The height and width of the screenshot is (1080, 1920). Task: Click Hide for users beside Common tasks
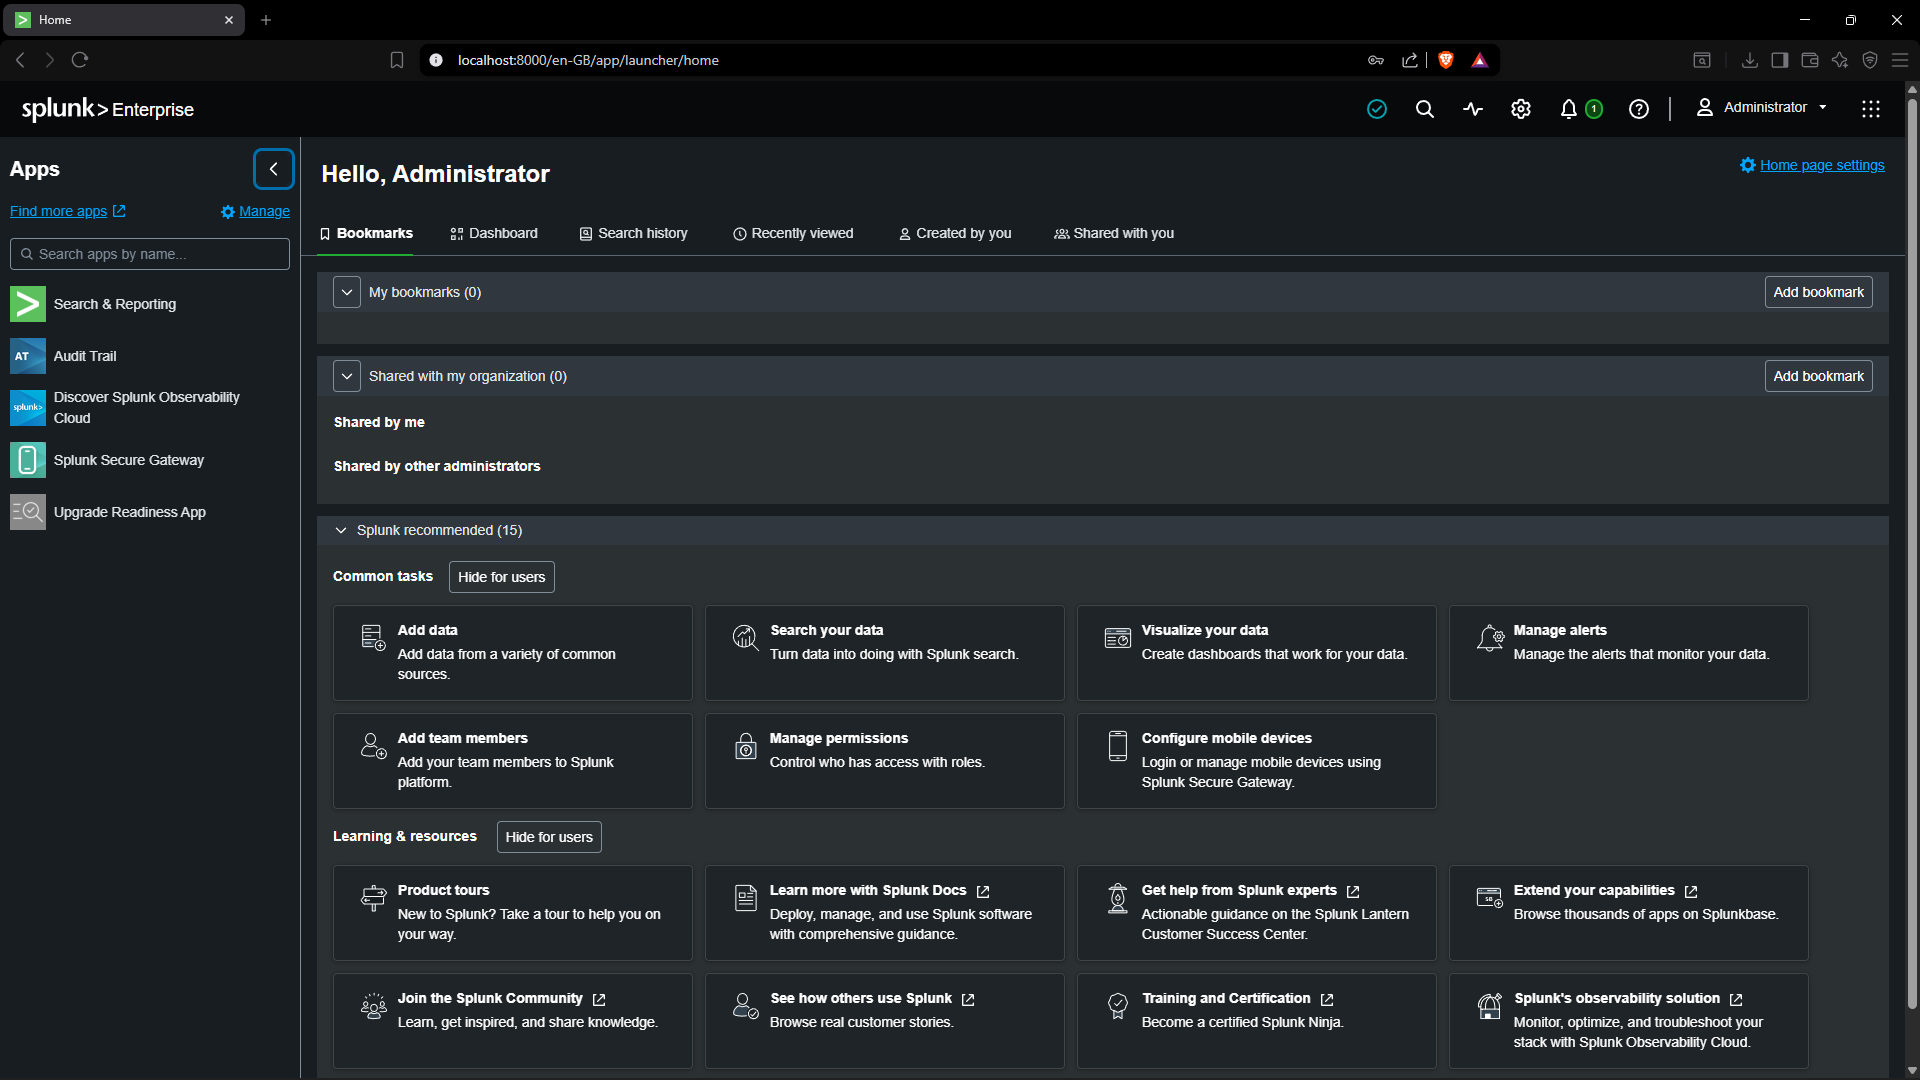pyautogui.click(x=501, y=577)
